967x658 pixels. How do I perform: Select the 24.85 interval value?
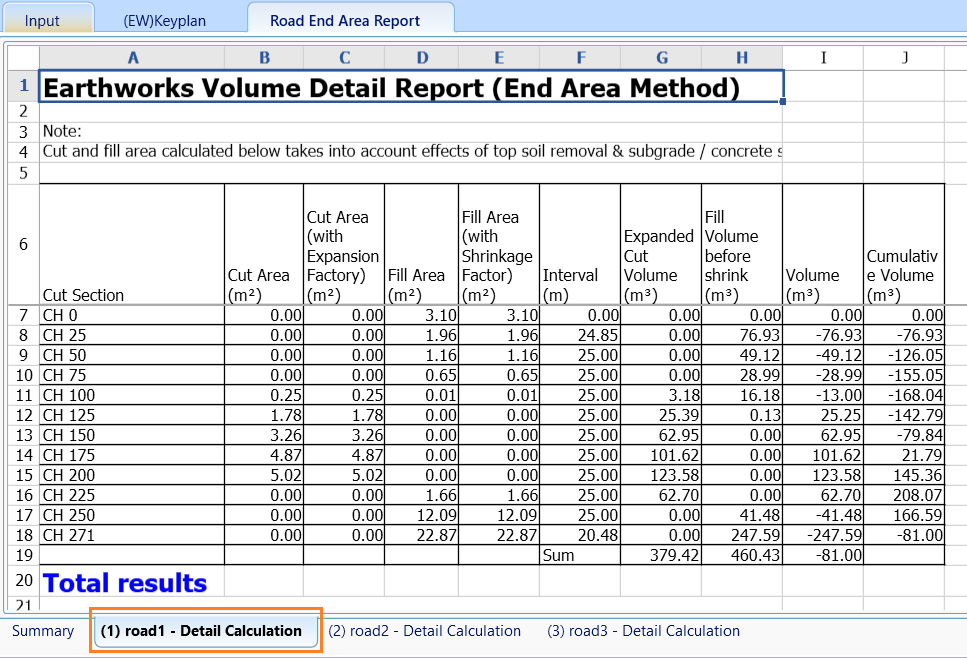tap(580, 335)
